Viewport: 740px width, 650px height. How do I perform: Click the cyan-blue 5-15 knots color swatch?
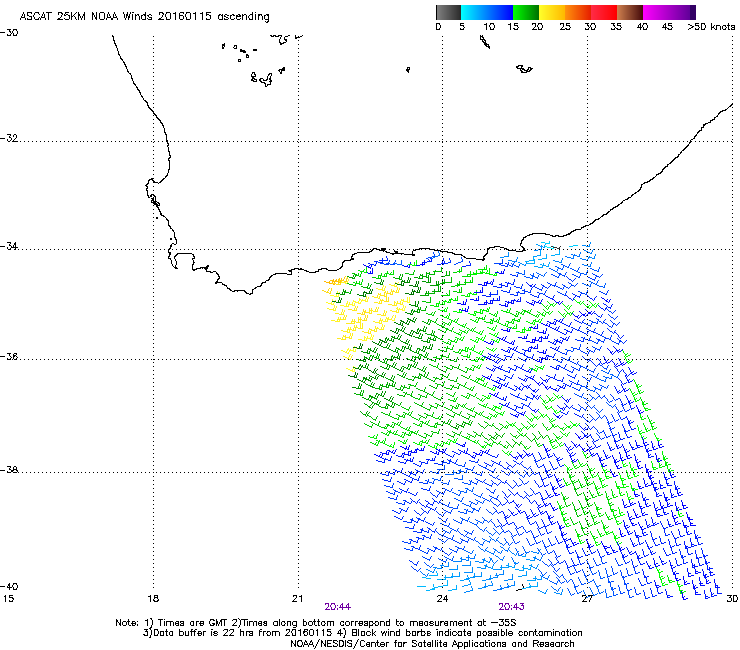(487, 12)
